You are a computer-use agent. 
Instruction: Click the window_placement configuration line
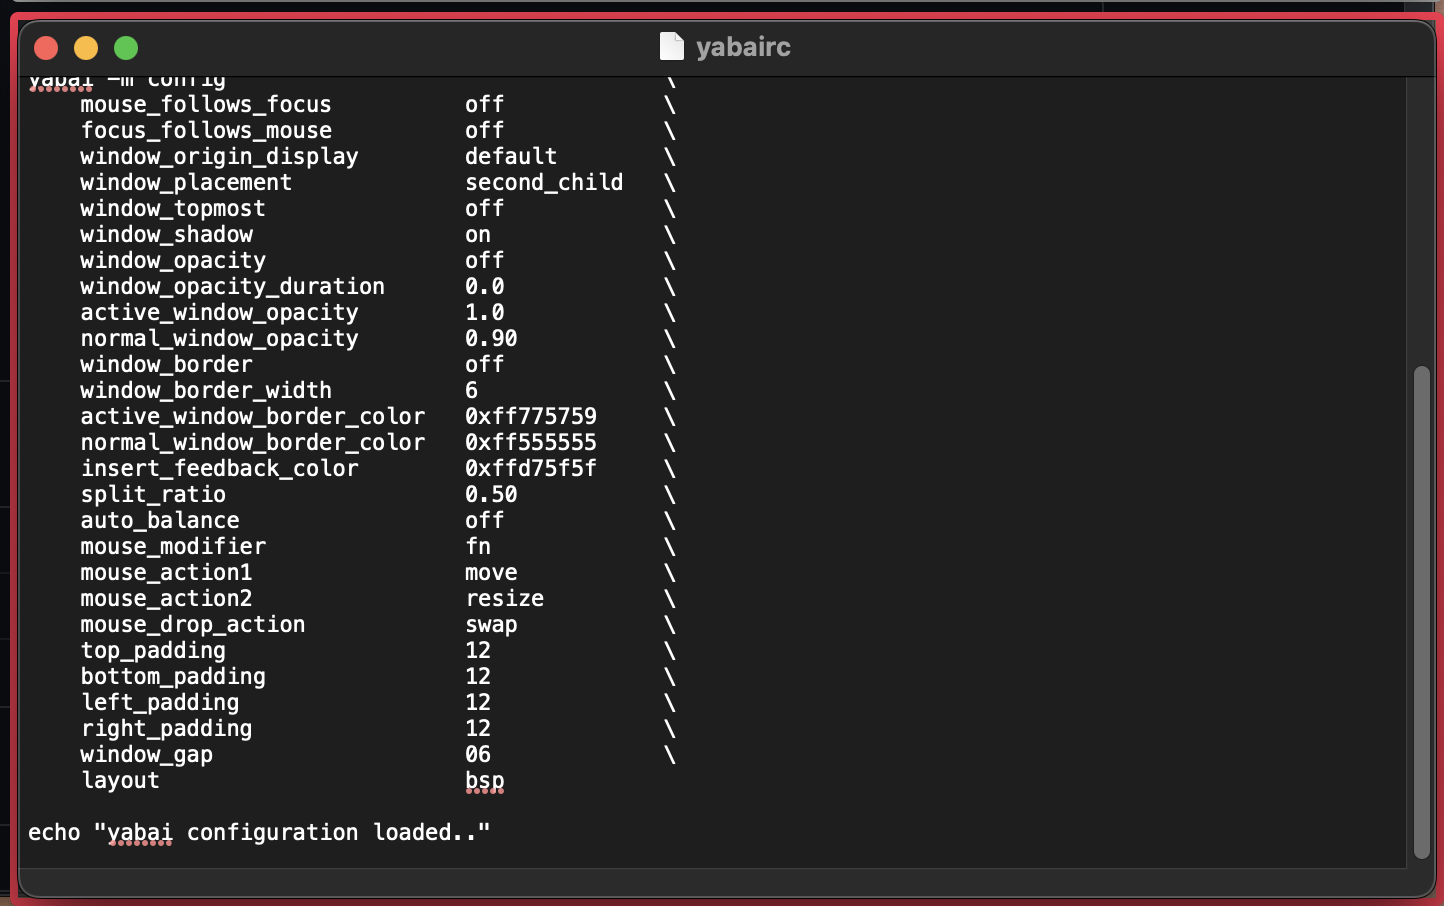(x=185, y=182)
